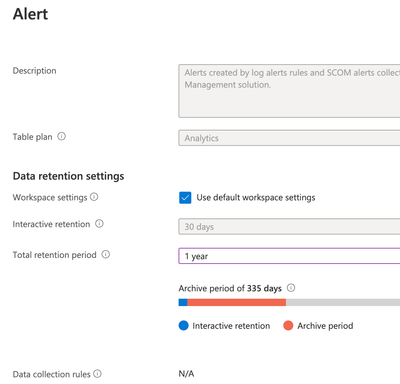Image resolution: width=400 pixels, height=384 pixels.
Task: Click the blue interactive segment of retention bar
Action: click(x=183, y=302)
